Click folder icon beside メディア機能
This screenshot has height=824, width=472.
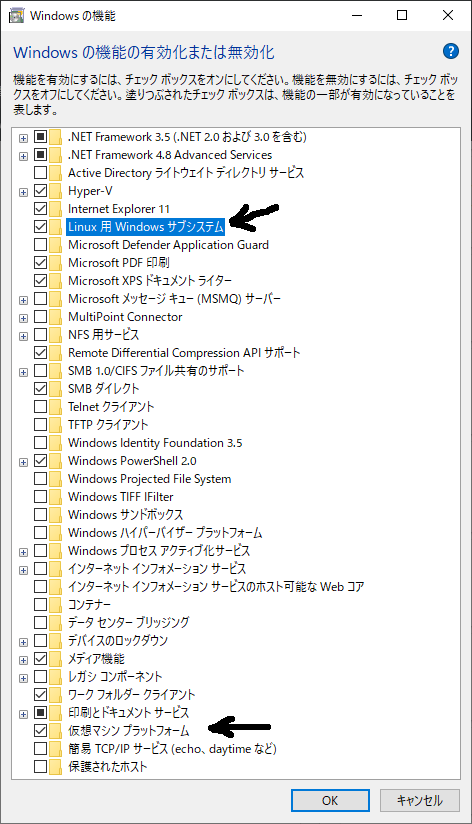[56, 658]
